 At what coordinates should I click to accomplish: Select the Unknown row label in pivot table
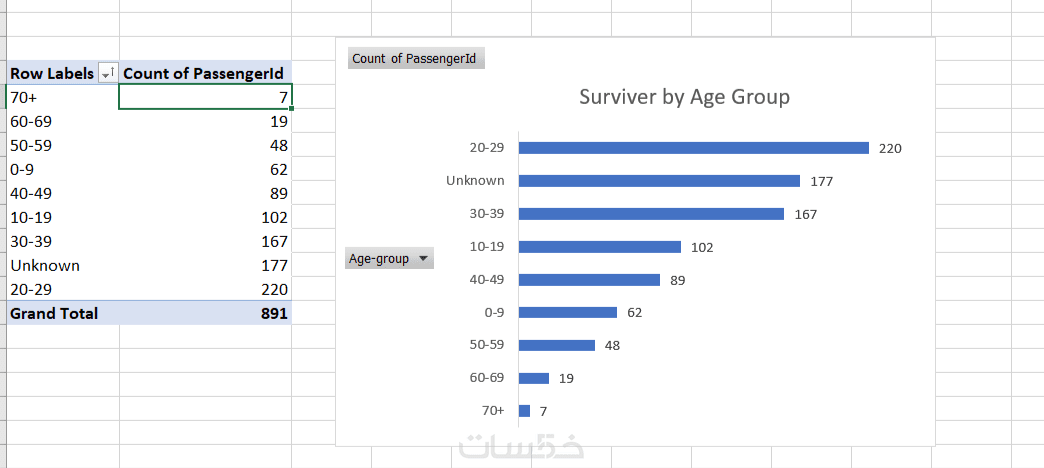coord(45,265)
